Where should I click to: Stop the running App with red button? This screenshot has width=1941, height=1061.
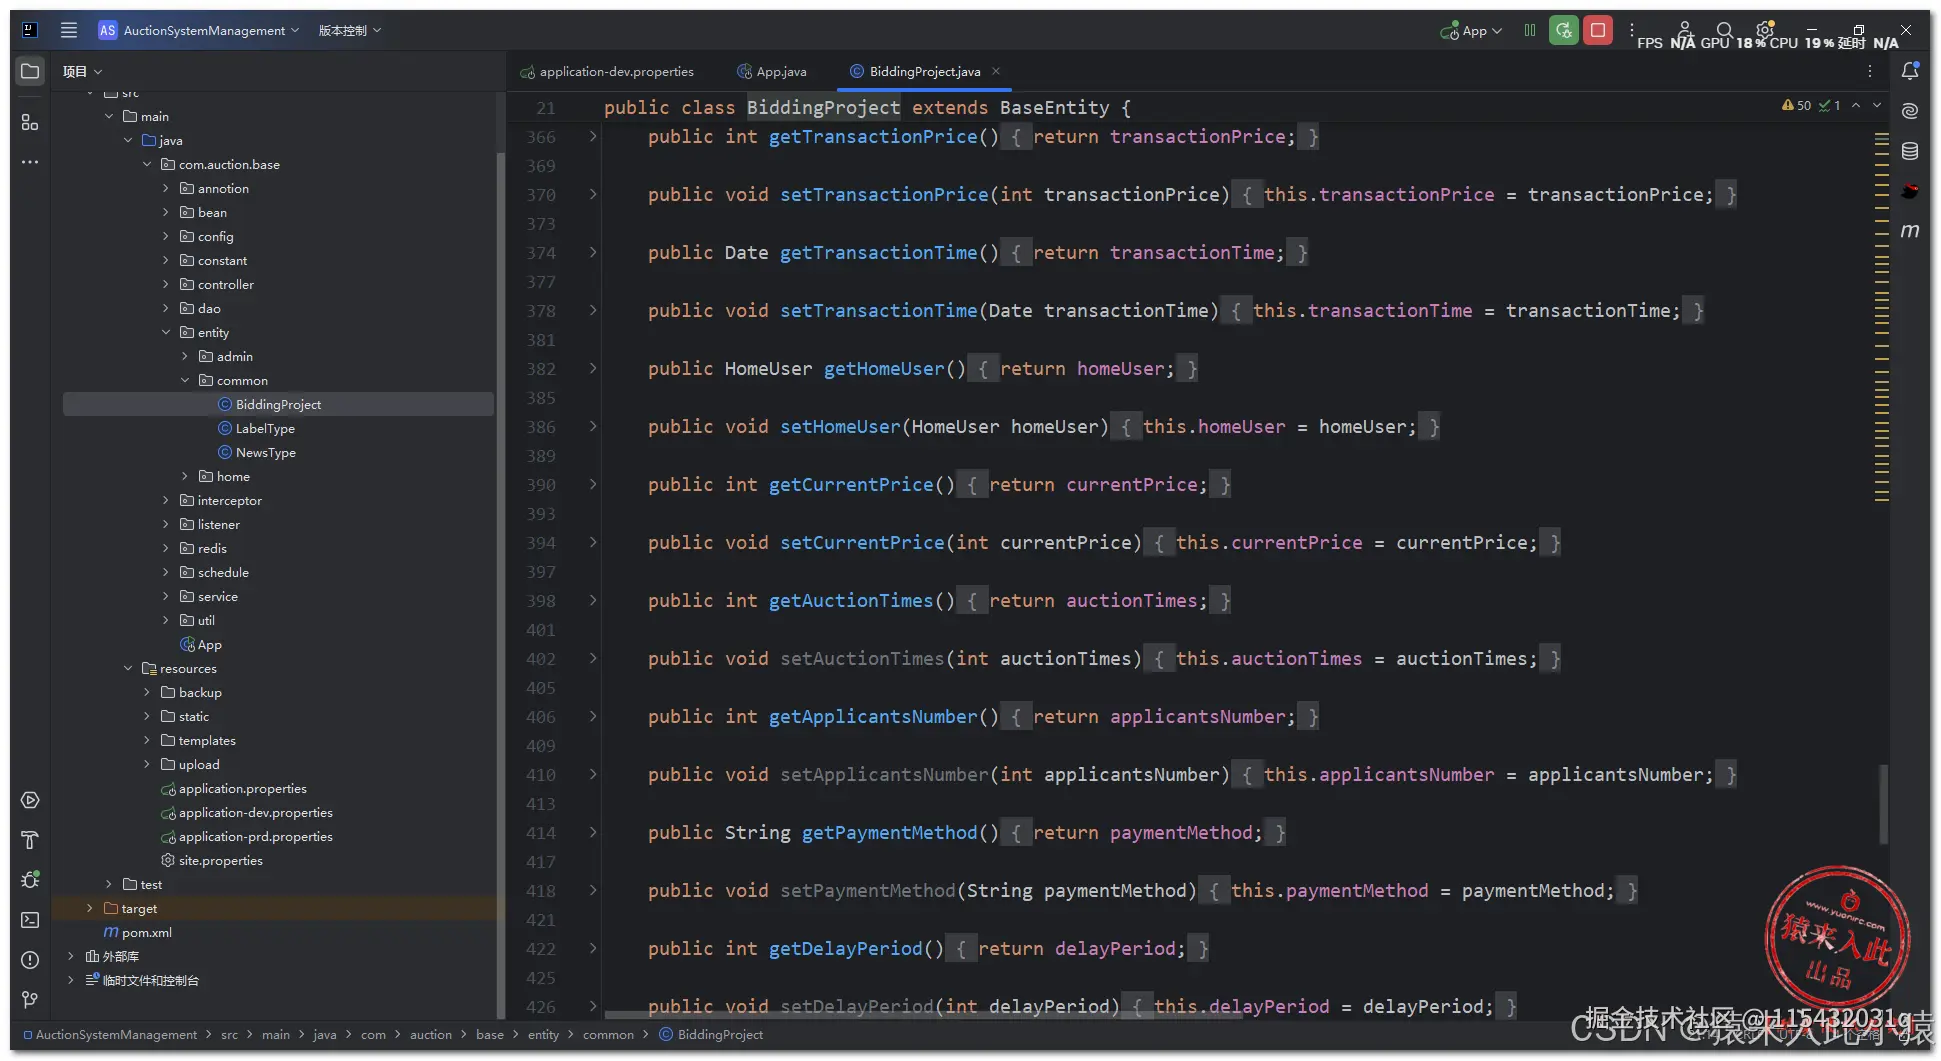1598,30
